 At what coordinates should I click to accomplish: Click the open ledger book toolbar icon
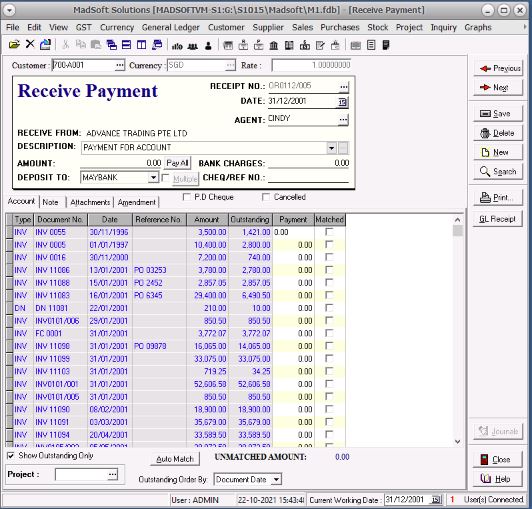click(x=289, y=45)
